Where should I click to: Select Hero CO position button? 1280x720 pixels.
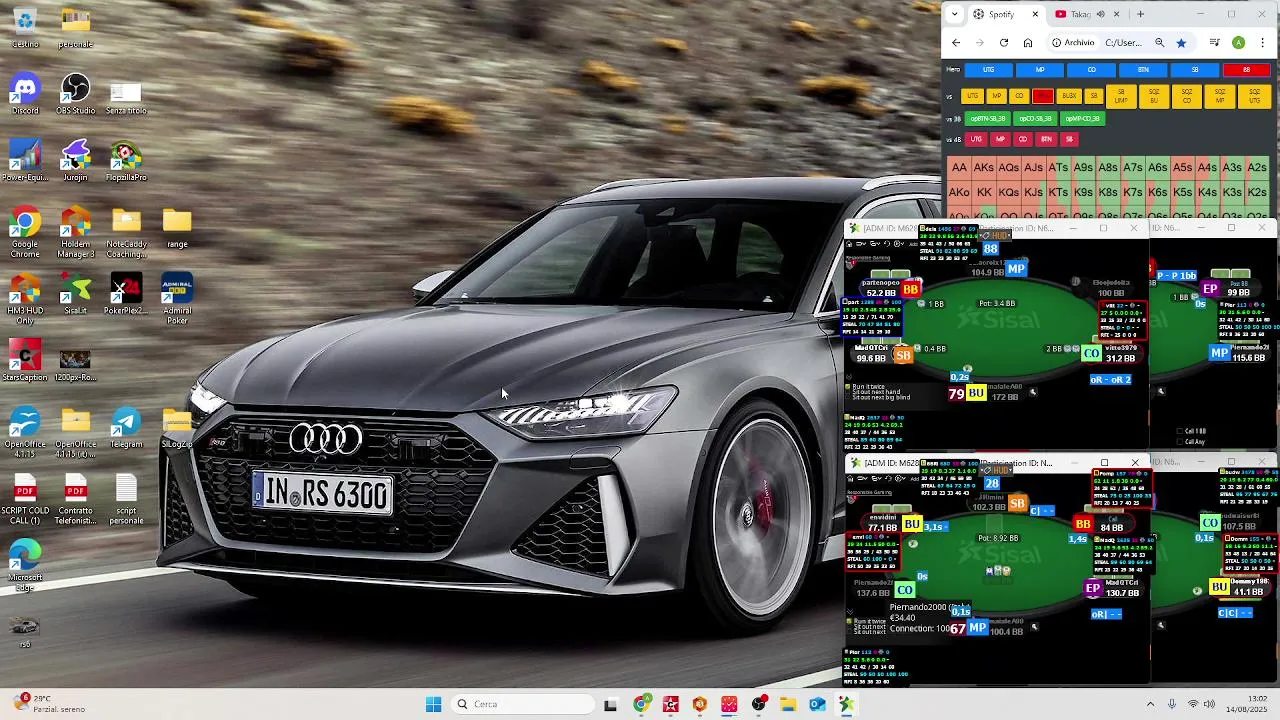pos(1091,70)
